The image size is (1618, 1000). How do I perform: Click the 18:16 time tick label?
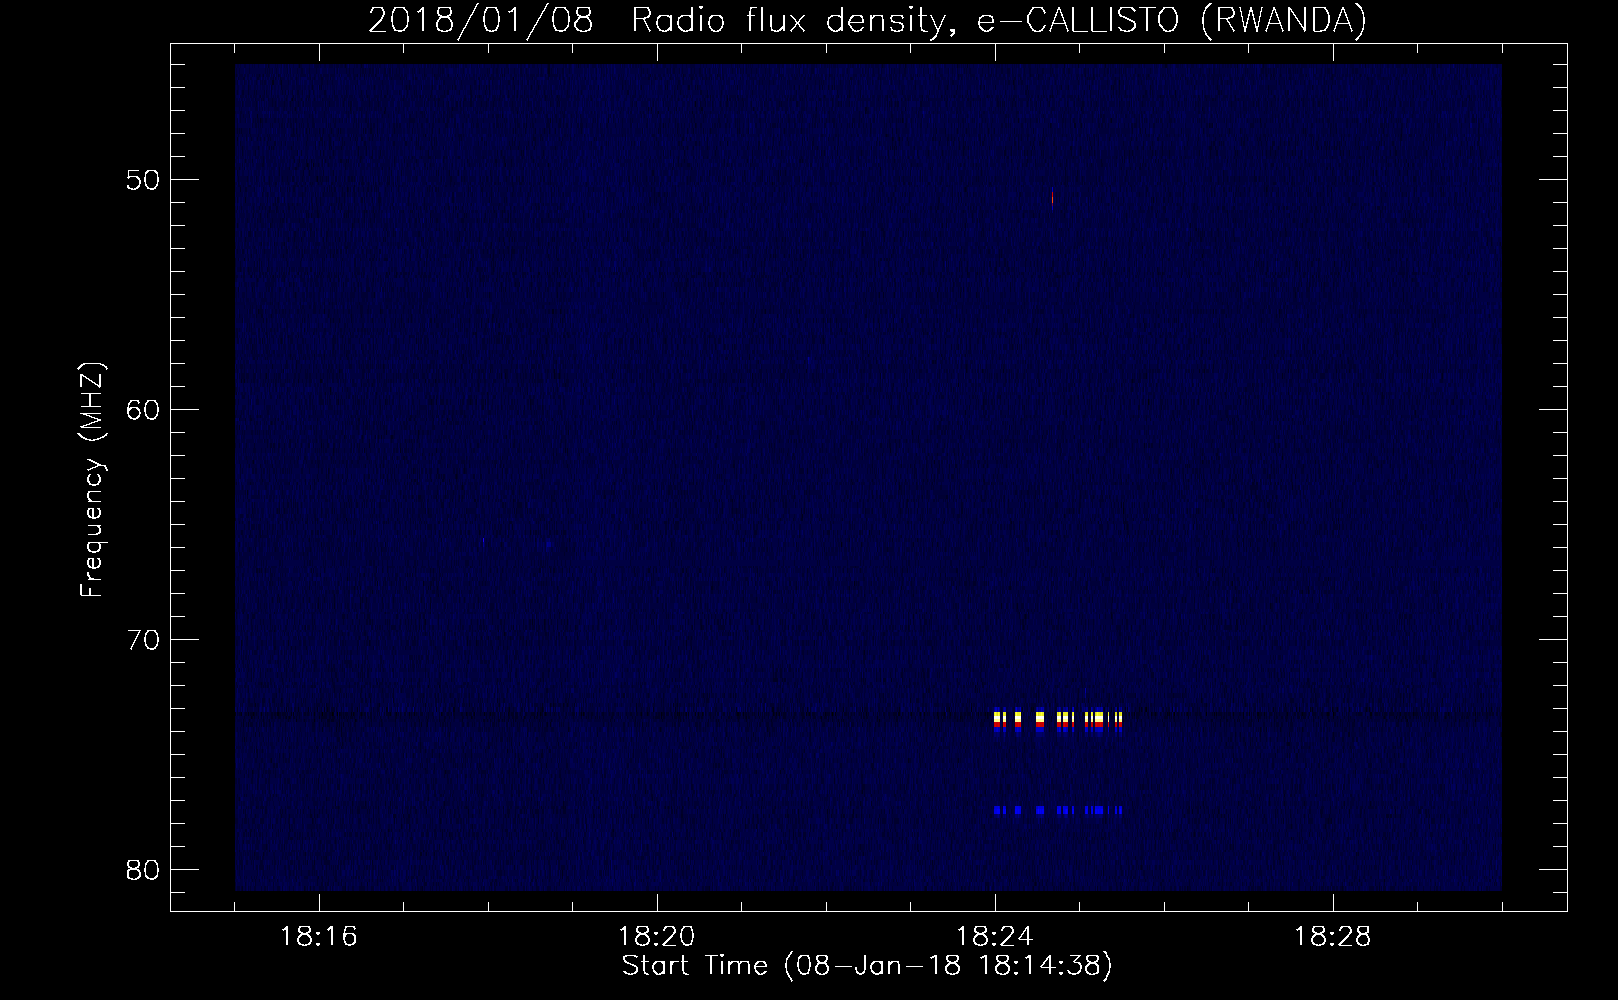[x=319, y=937]
